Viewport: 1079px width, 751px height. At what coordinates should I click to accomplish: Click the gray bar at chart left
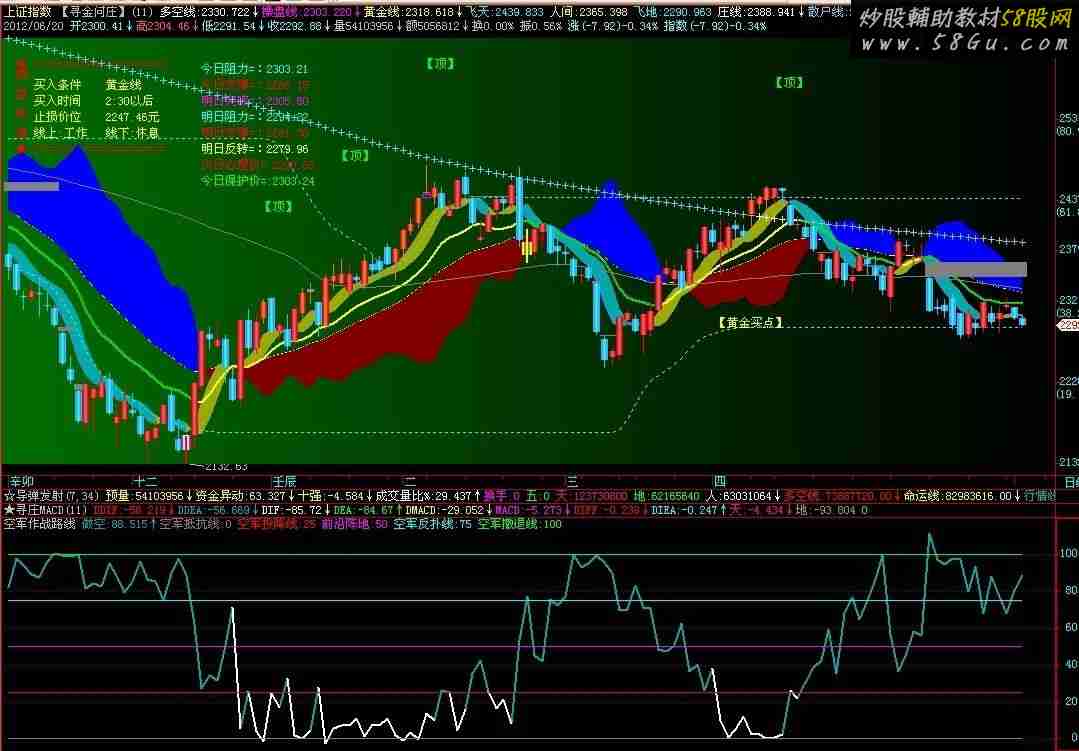31,187
